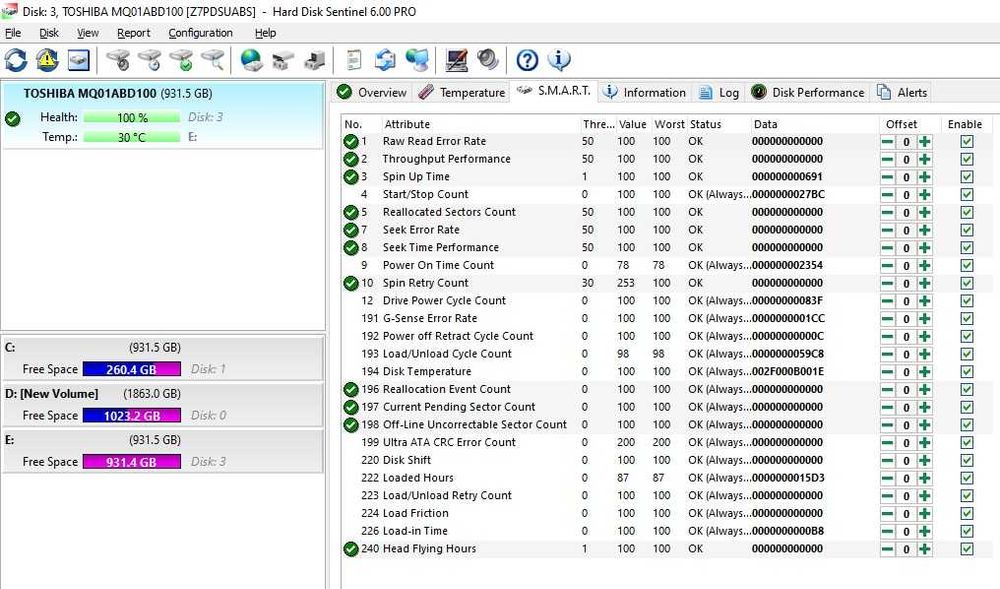Sort by the Attribute column header

pyautogui.click(x=481, y=124)
